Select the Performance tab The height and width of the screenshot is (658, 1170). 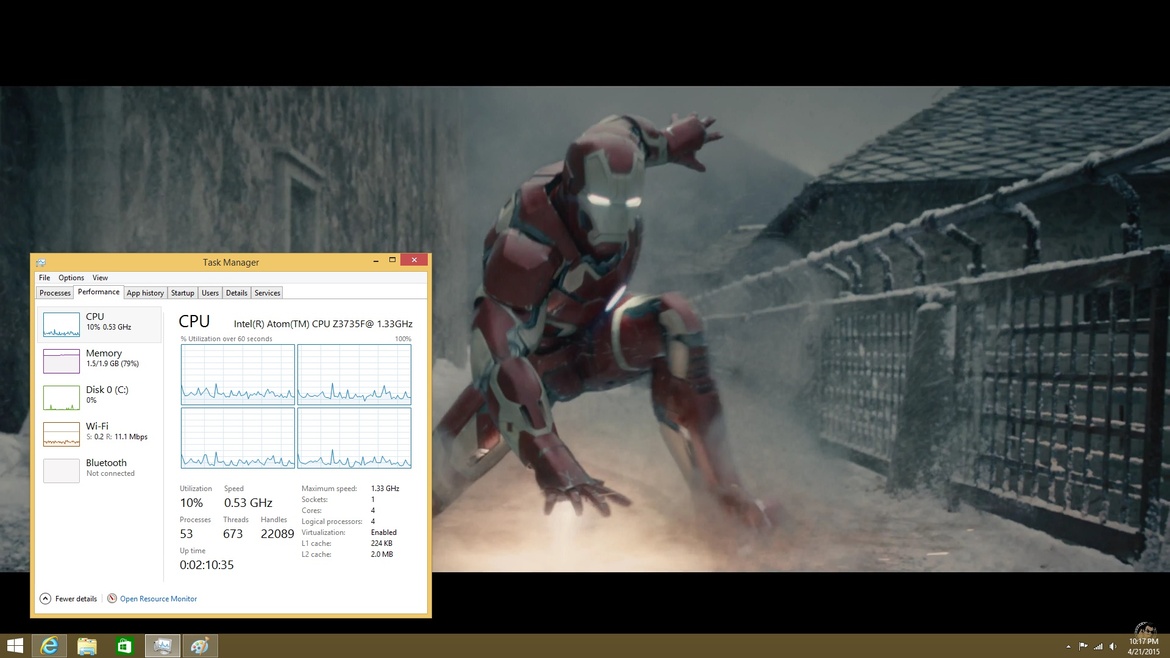tap(98, 292)
